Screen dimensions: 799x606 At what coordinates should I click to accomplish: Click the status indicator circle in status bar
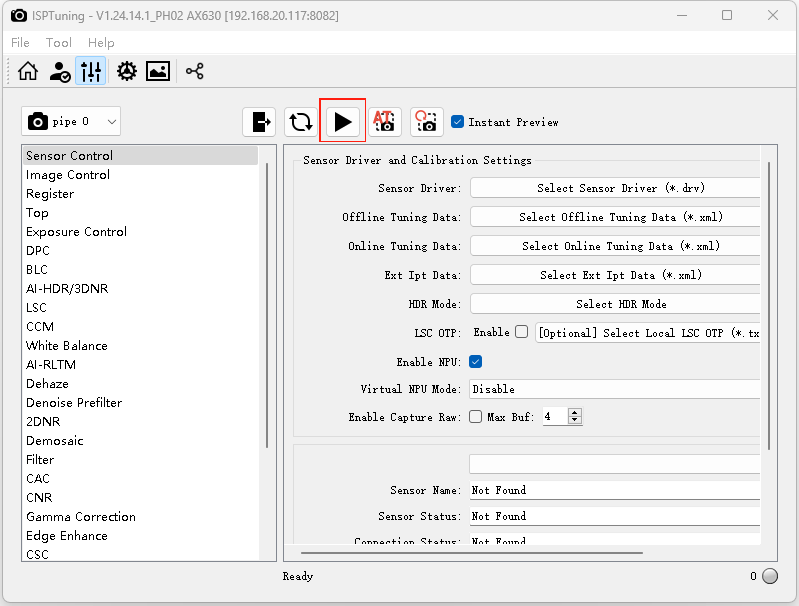click(x=770, y=576)
